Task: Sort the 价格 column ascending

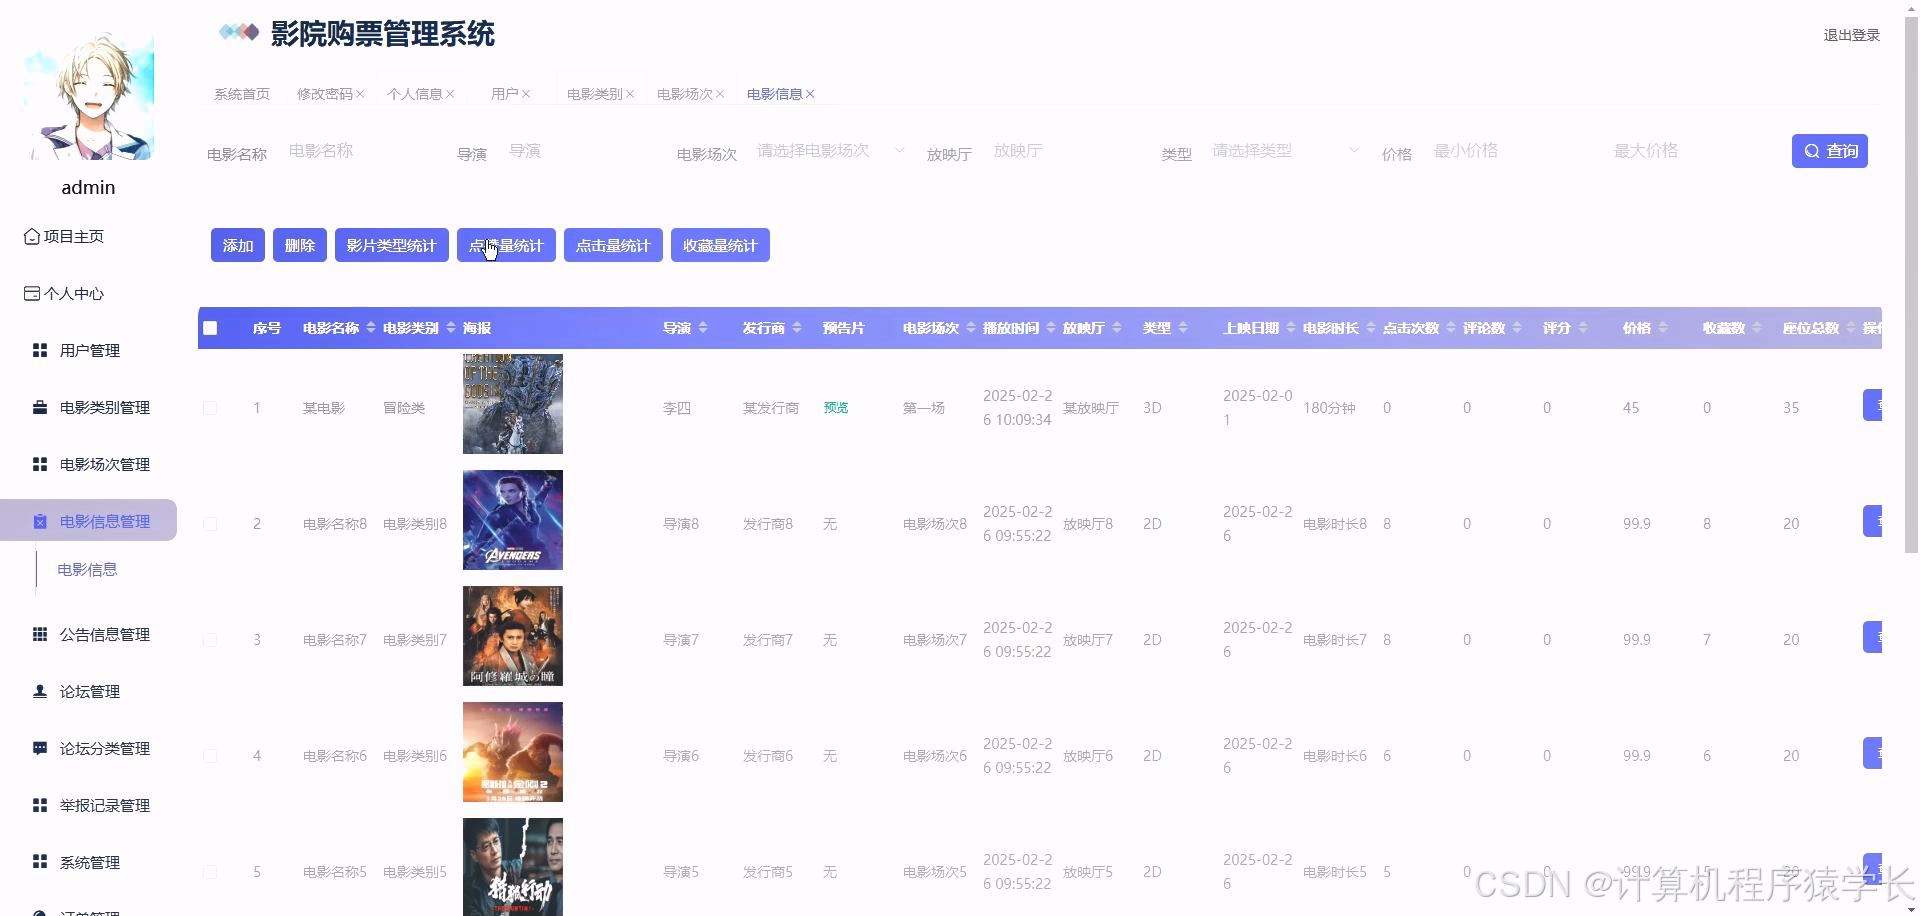Action: click(x=1664, y=323)
